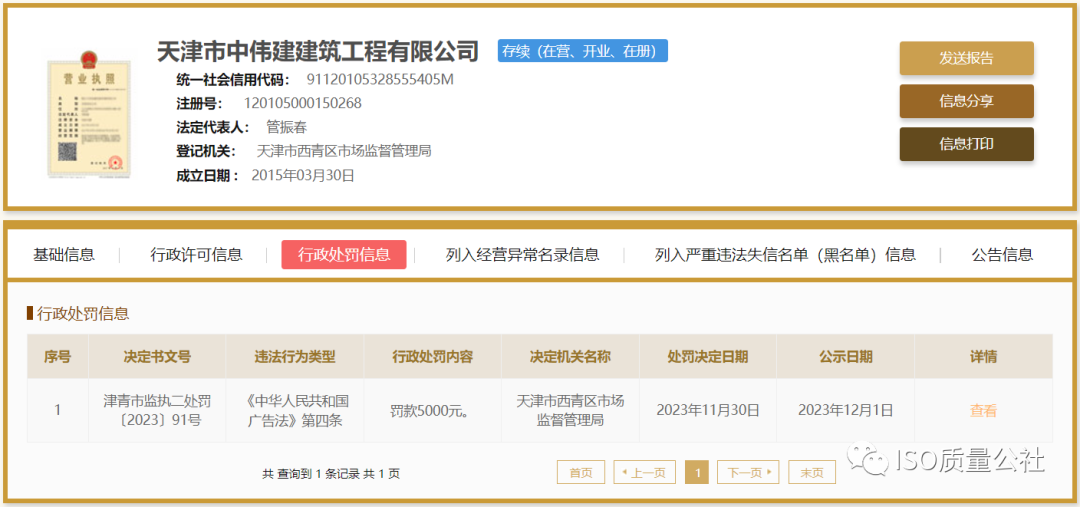Click the 发送报告 button
1080x507 pixels.
[x=966, y=59]
